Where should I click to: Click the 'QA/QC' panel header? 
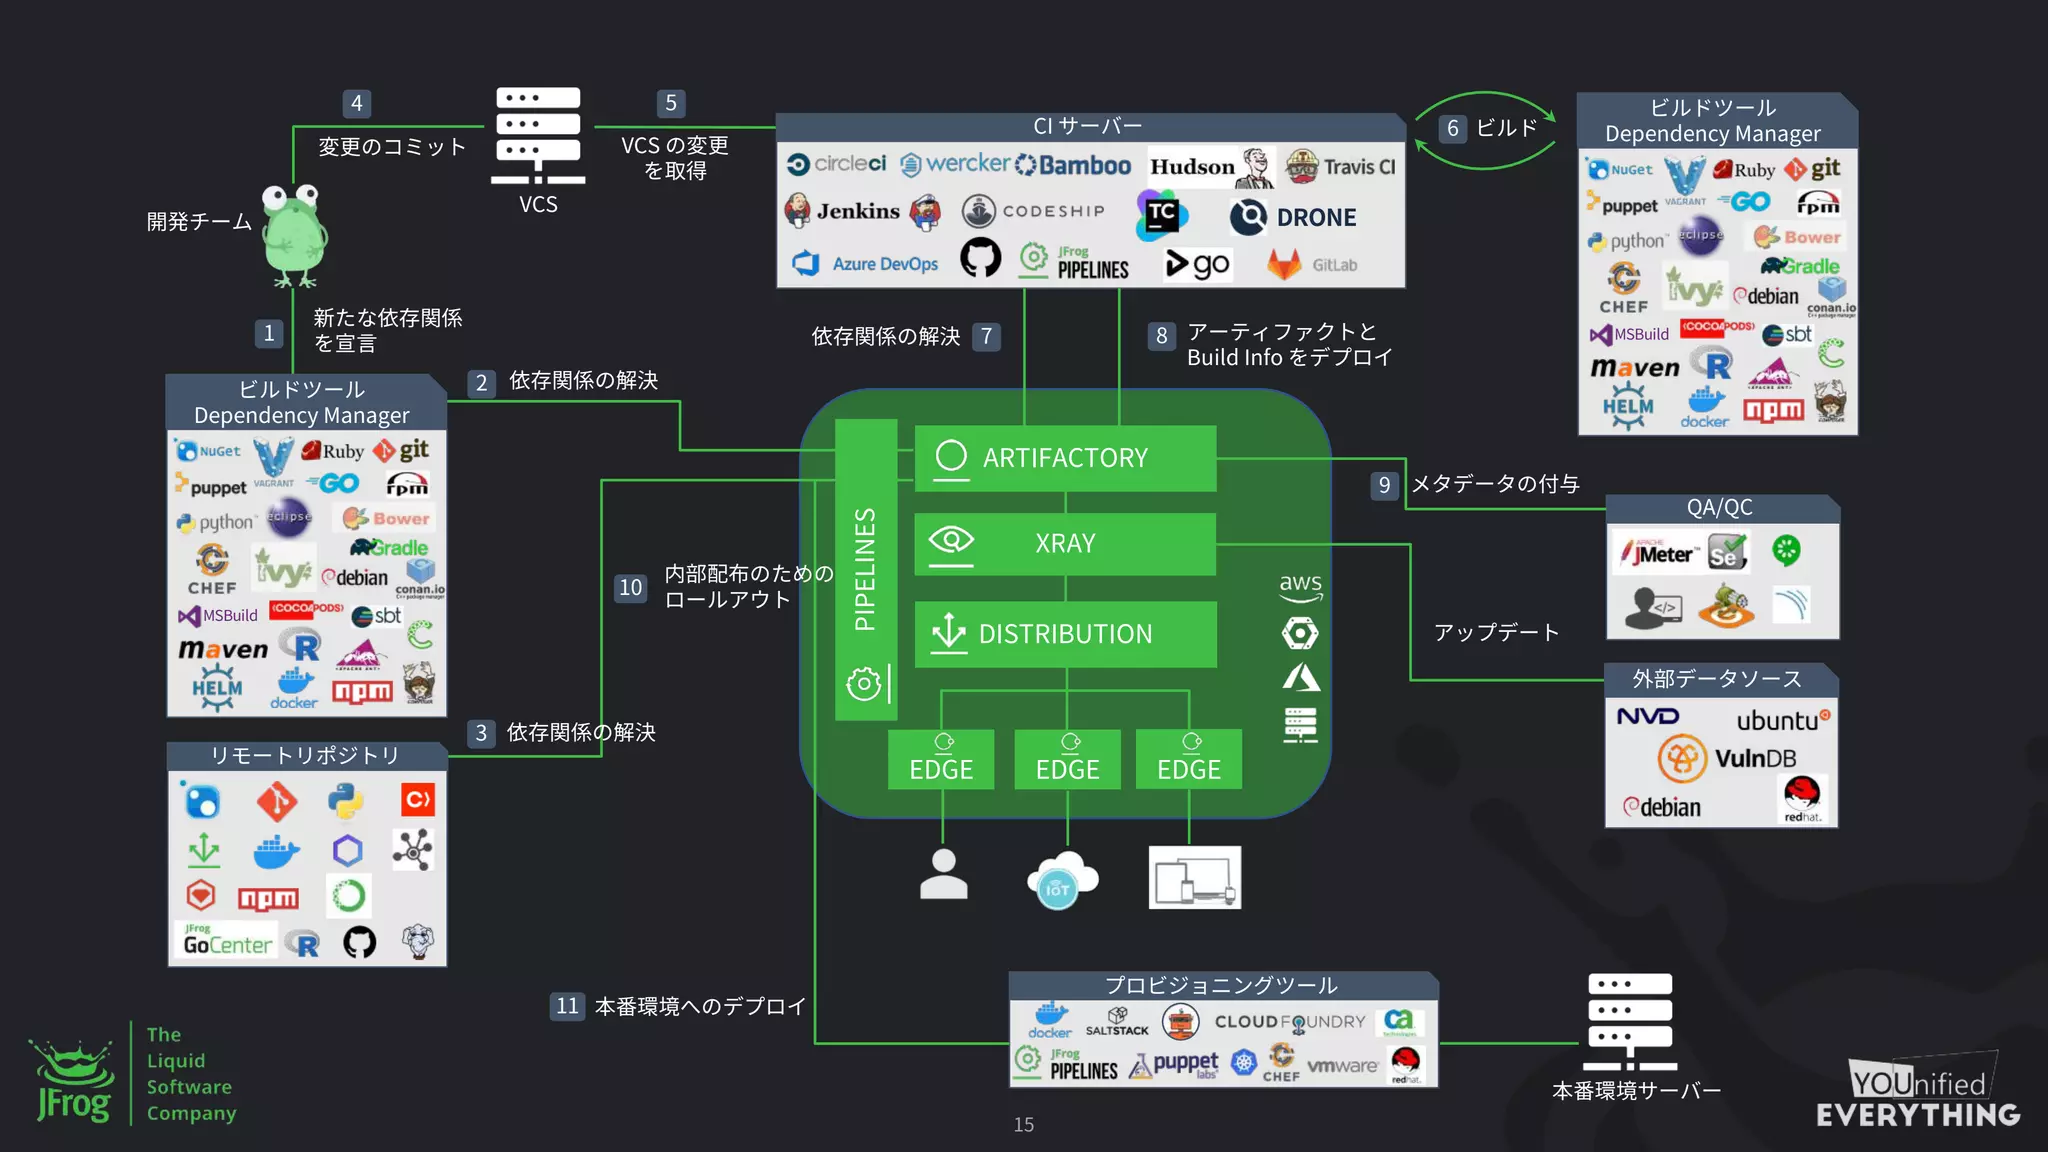(x=1721, y=508)
